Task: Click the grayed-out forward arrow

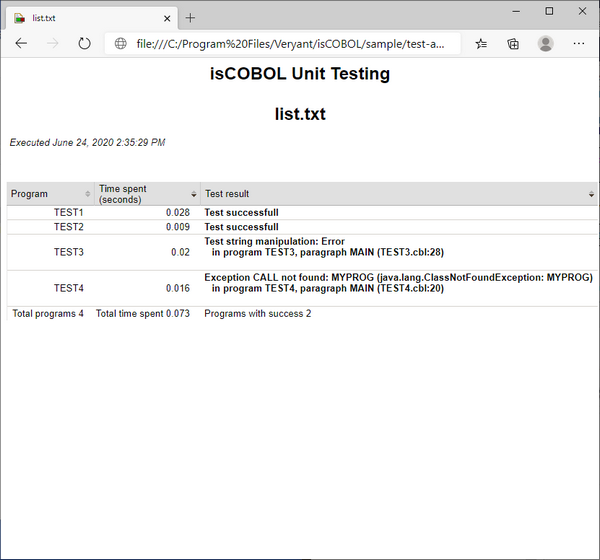Action: coord(52,44)
